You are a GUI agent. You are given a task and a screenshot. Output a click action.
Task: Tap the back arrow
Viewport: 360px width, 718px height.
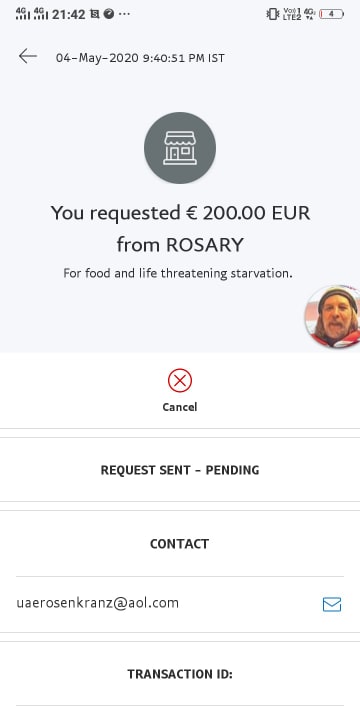click(x=27, y=56)
